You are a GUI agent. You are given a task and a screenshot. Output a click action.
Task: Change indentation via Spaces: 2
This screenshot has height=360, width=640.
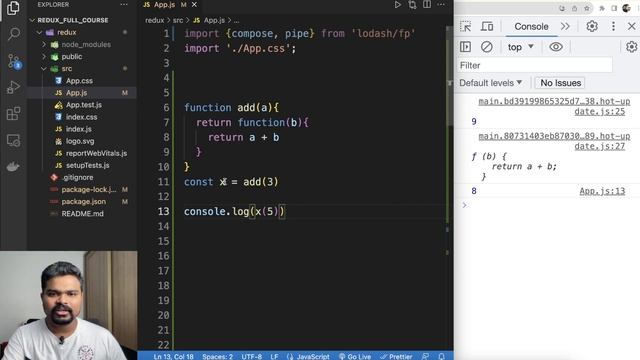(217, 356)
